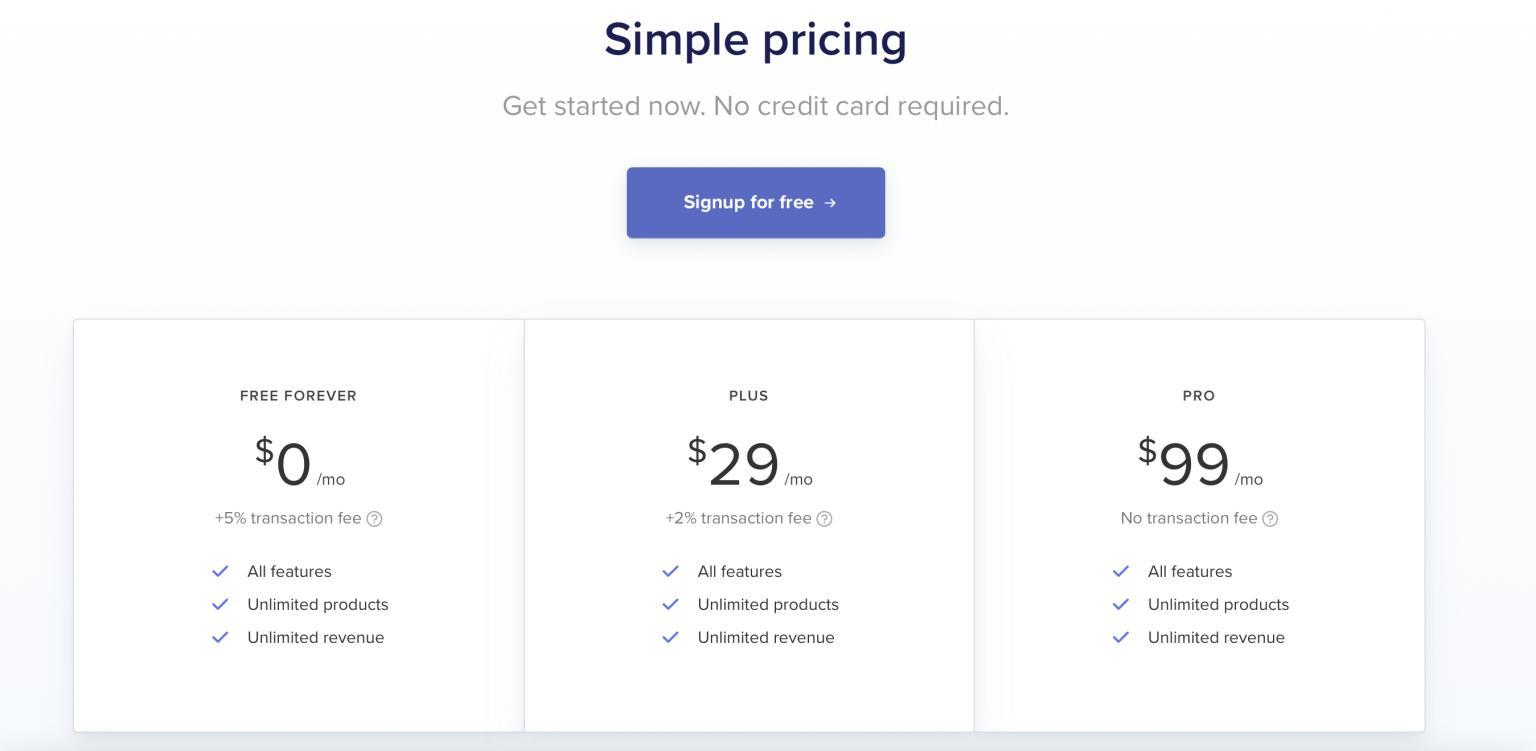Click the help icon beside +2% transaction fee
The height and width of the screenshot is (751, 1536).
[823, 518]
